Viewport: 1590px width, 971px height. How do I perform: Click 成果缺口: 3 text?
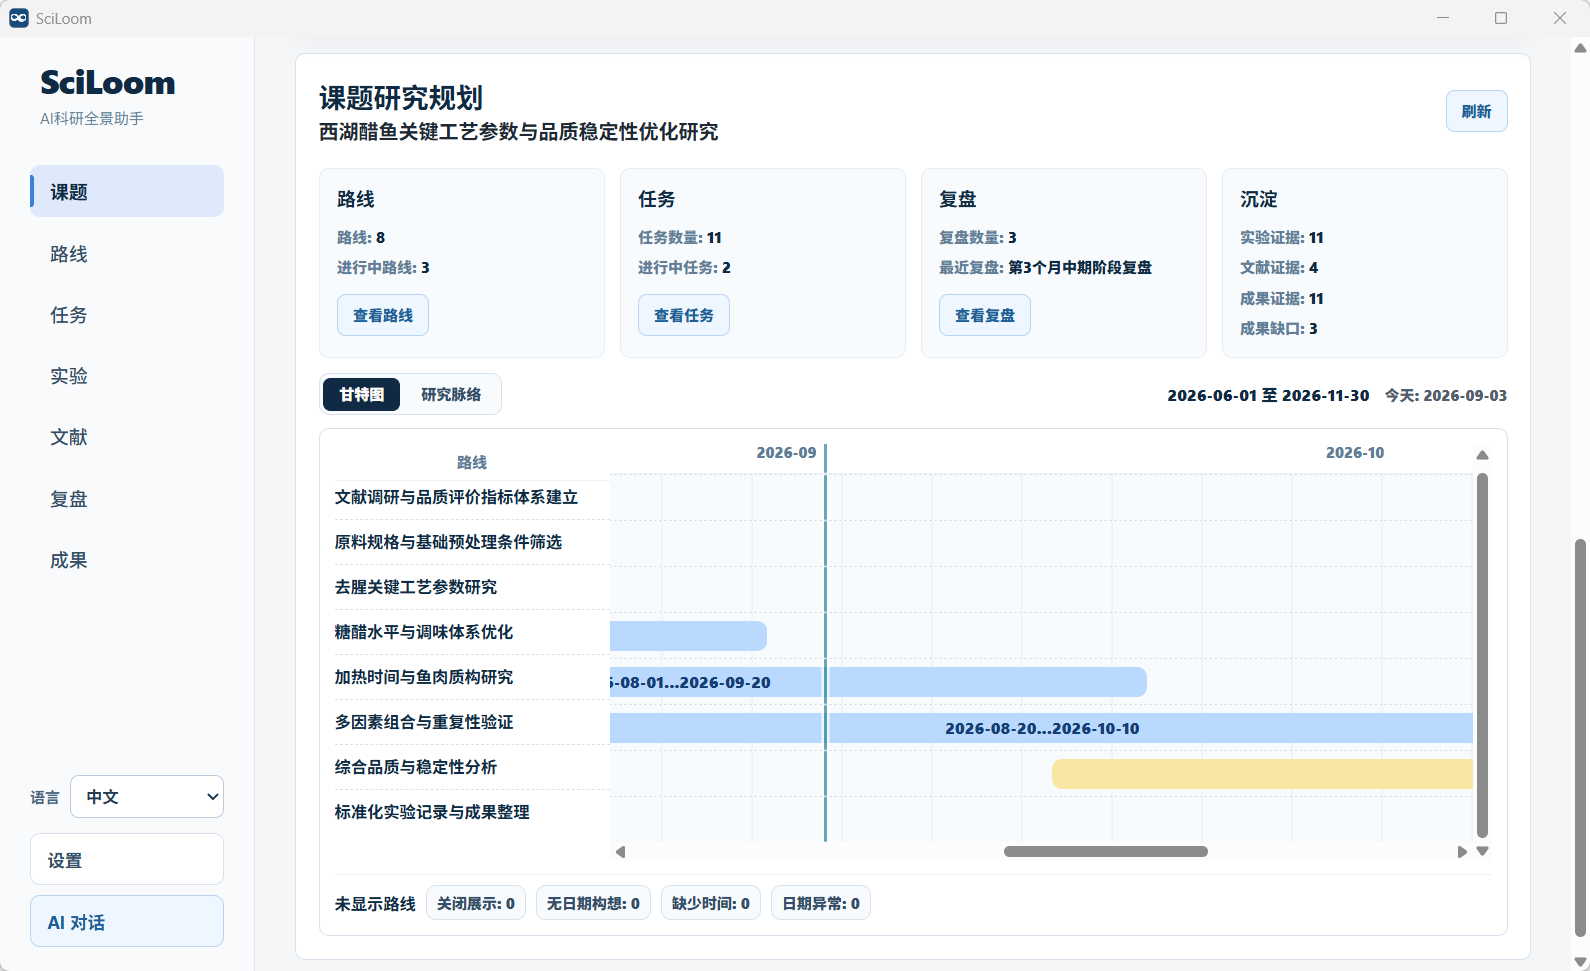(1278, 328)
